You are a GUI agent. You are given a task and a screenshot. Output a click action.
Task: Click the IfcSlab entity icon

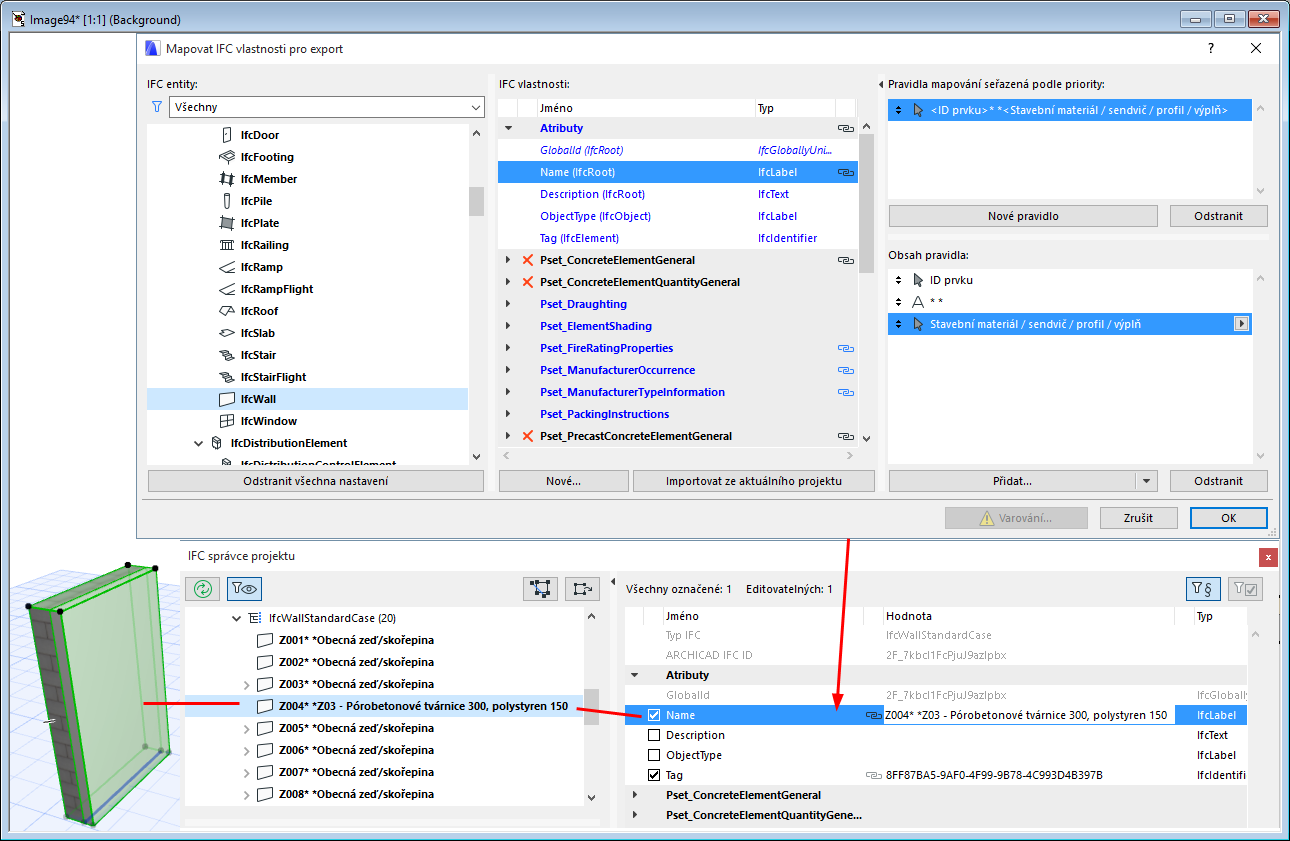[227, 333]
